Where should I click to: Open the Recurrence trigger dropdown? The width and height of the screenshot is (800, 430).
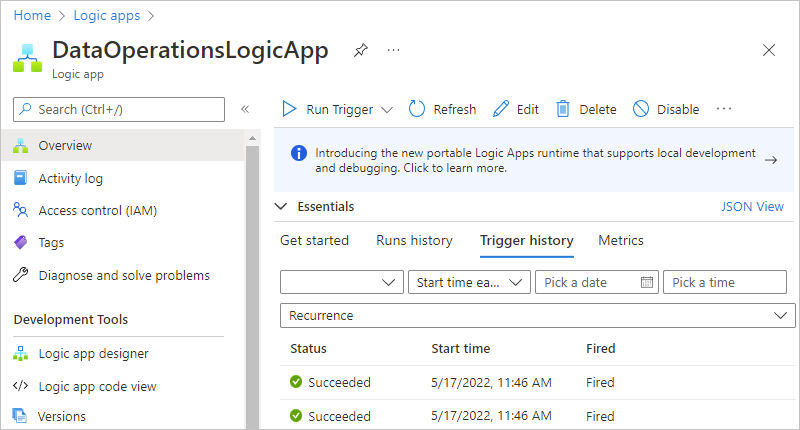pos(779,315)
